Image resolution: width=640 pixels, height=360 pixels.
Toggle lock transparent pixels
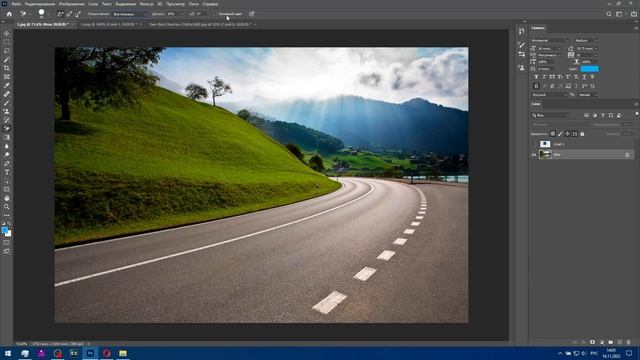click(553, 134)
